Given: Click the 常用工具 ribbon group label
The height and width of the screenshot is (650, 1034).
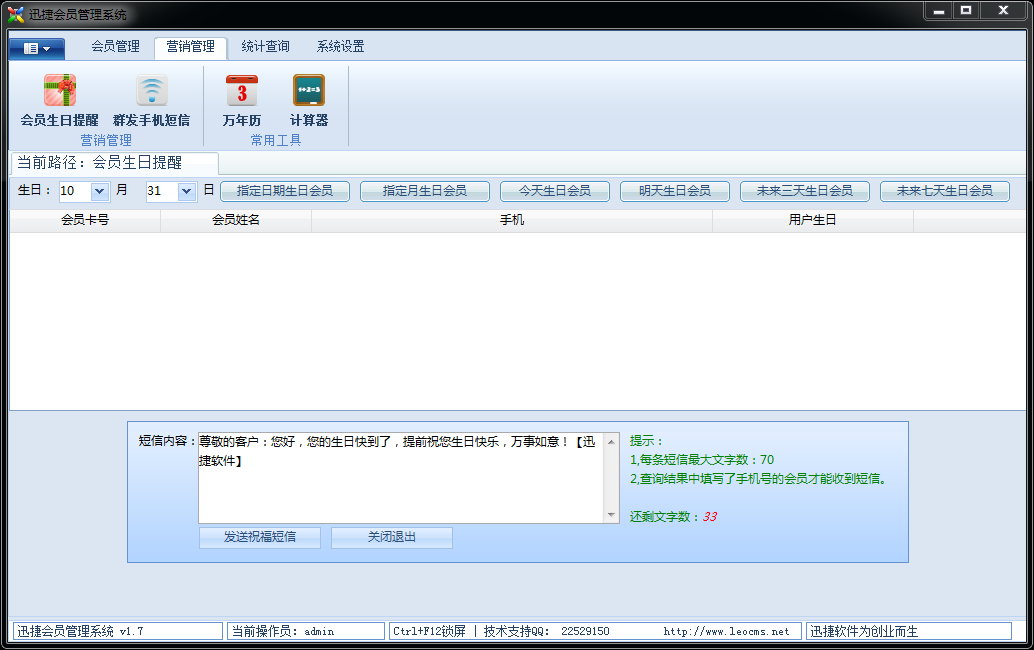Looking at the screenshot, I should (x=276, y=140).
